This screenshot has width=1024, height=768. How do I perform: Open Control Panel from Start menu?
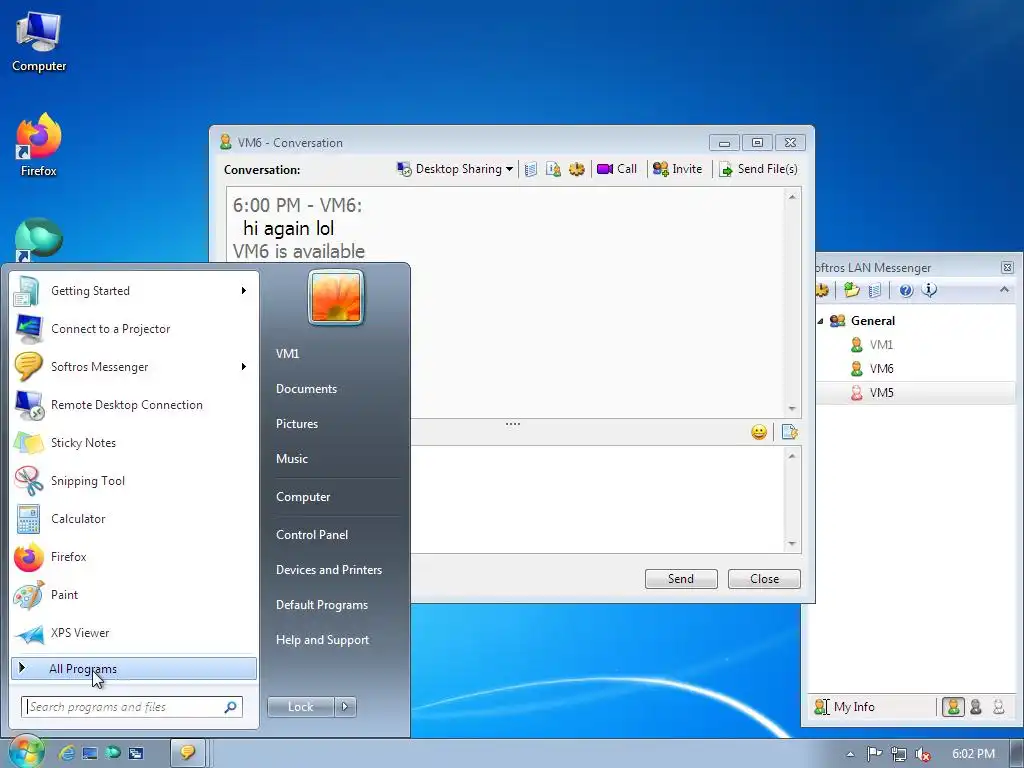tap(312, 535)
